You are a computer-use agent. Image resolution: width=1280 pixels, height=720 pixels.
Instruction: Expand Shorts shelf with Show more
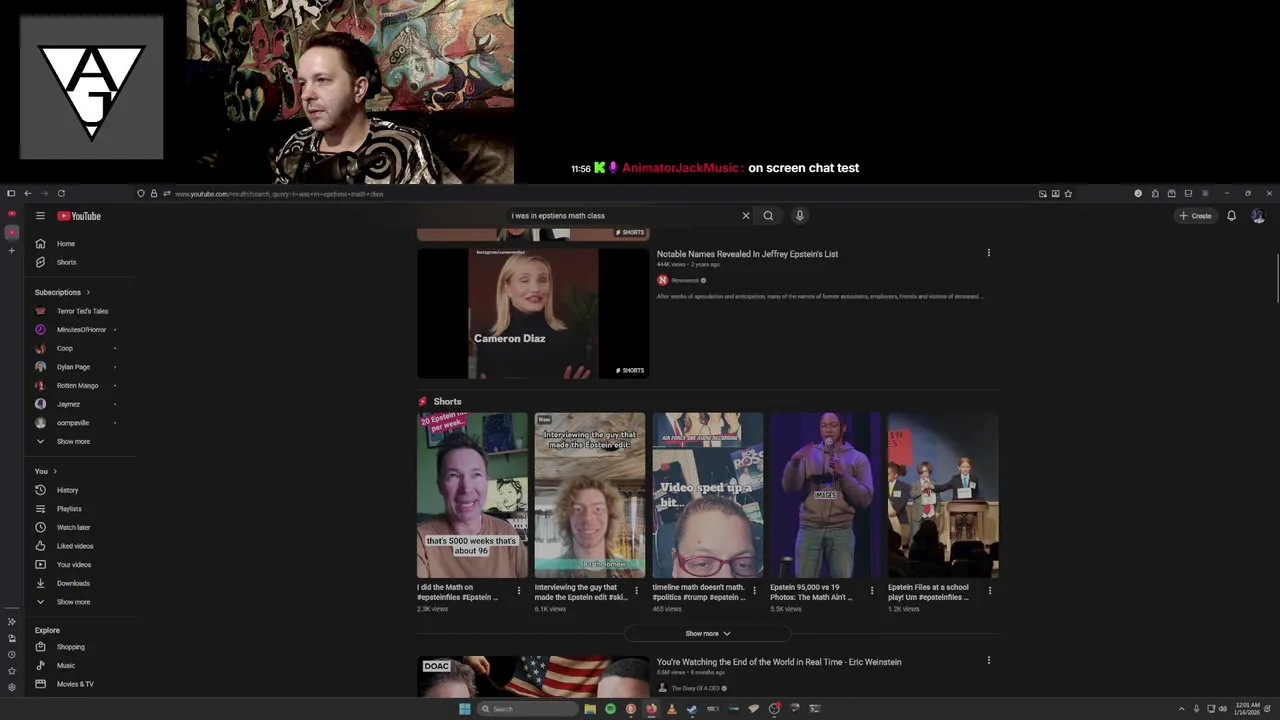pyautogui.click(x=708, y=633)
